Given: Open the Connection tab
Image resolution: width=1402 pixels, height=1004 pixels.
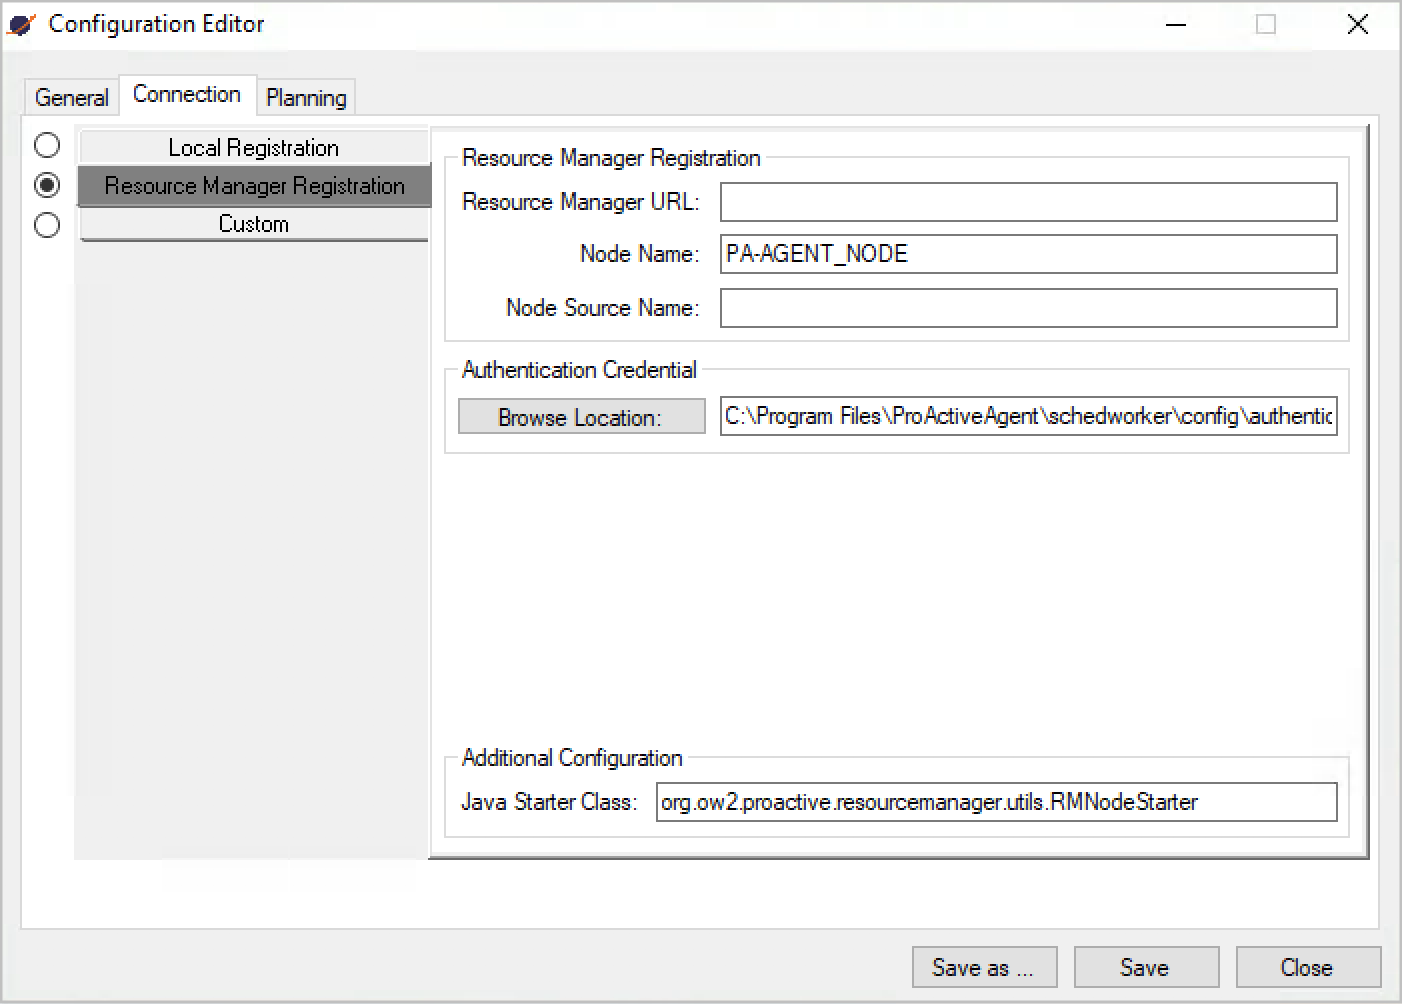Looking at the screenshot, I should pyautogui.click(x=187, y=95).
